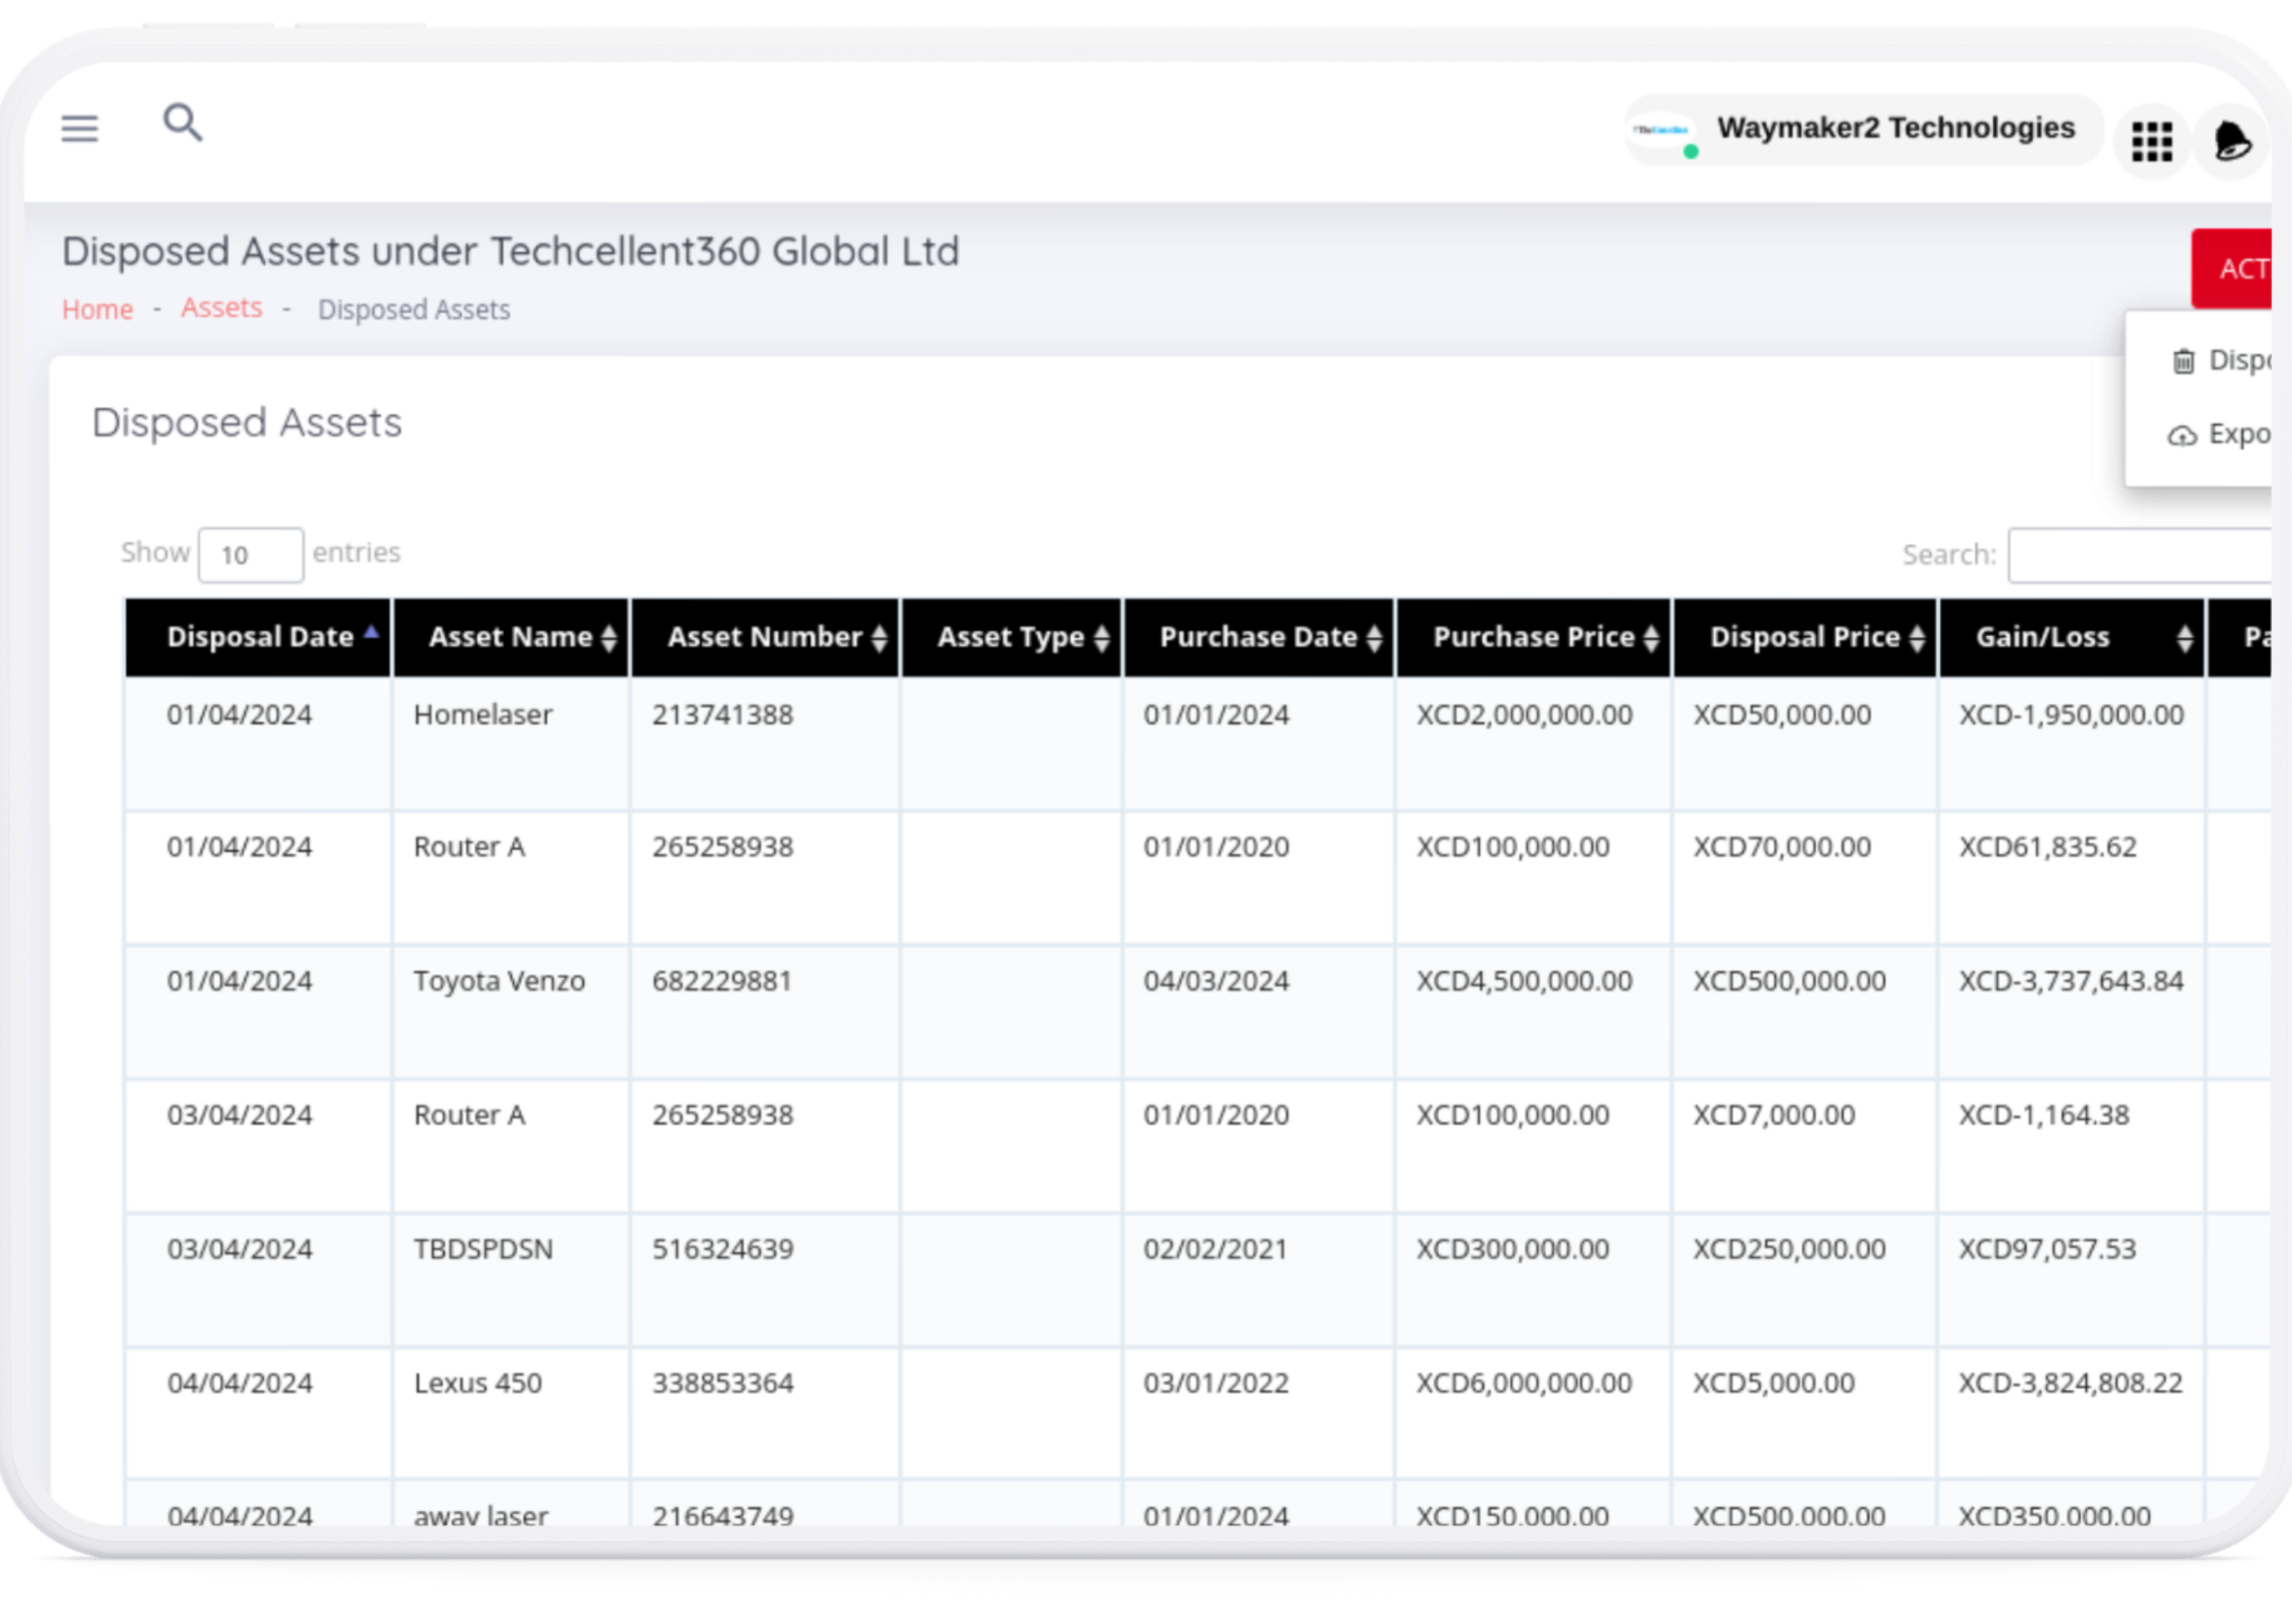Image resolution: width=2292 pixels, height=1624 pixels.
Task: Sort by Disposal Price column header
Action: tap(1804, 637)
